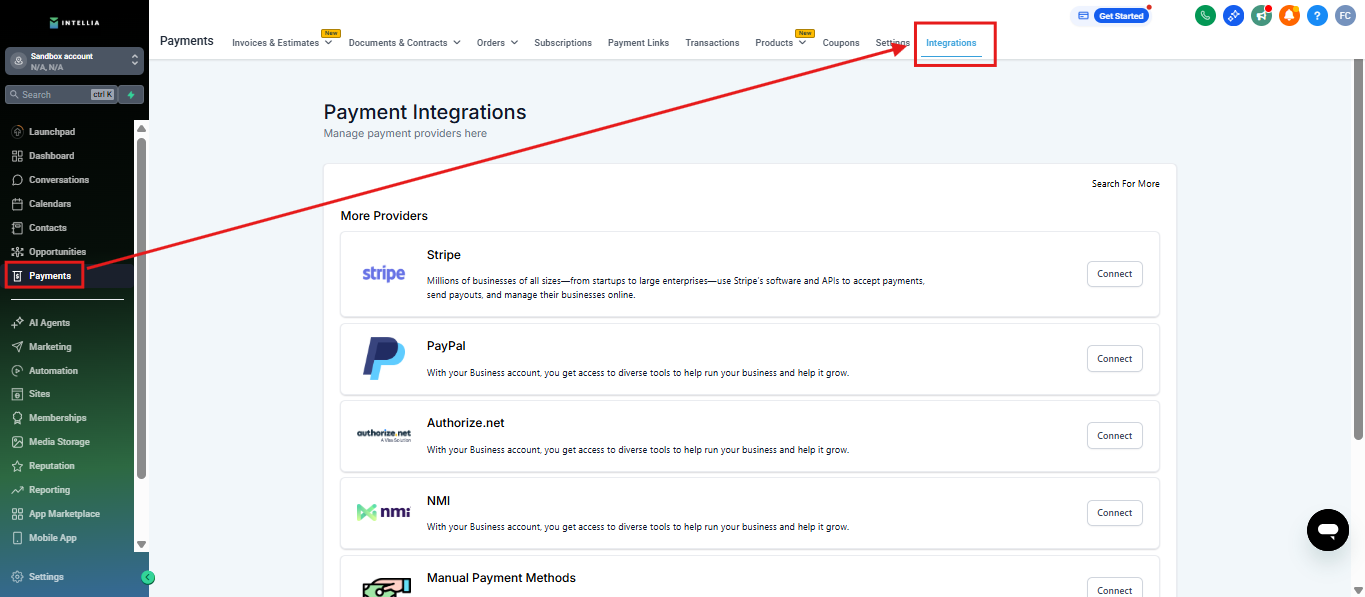1365x597 pixels.
Task: Go to the Subscriptions tab
Action: [x=562, y=43]
